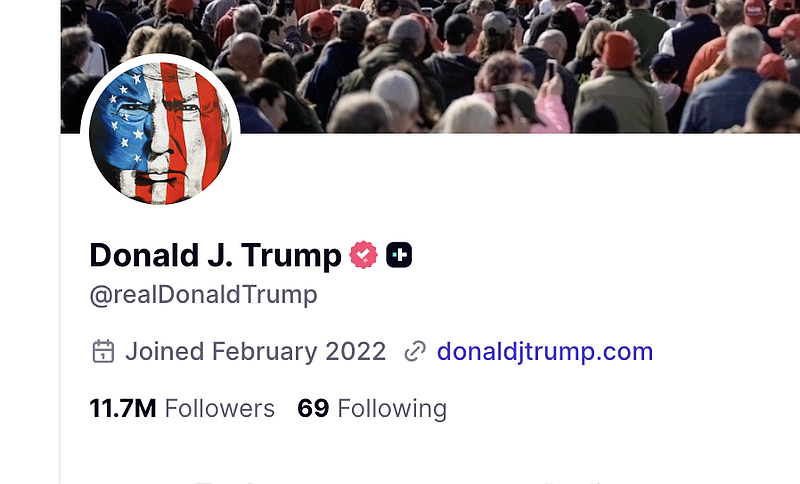800x484 pixels.
Task: Click the raised phone in banner photo
Action: tap(552, 70)
